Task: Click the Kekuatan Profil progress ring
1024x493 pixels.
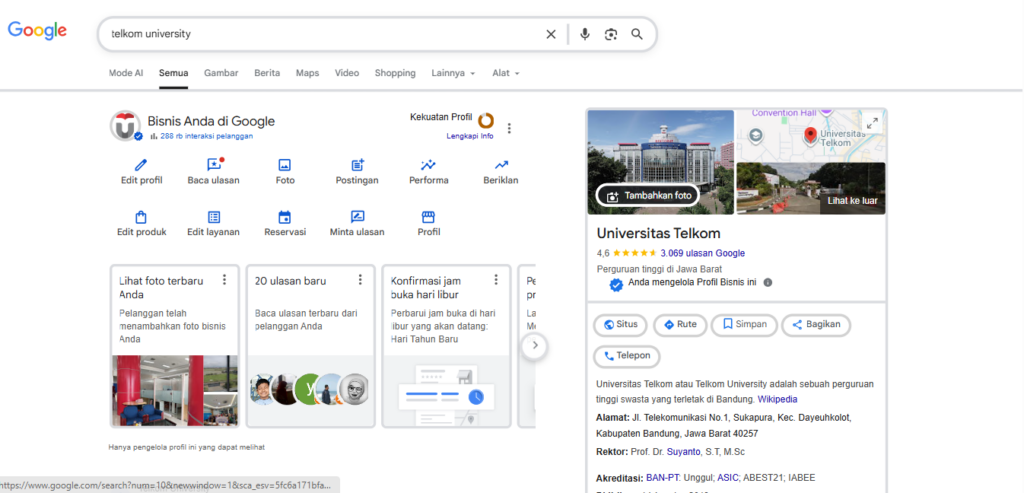Action: tap(486, 120)
